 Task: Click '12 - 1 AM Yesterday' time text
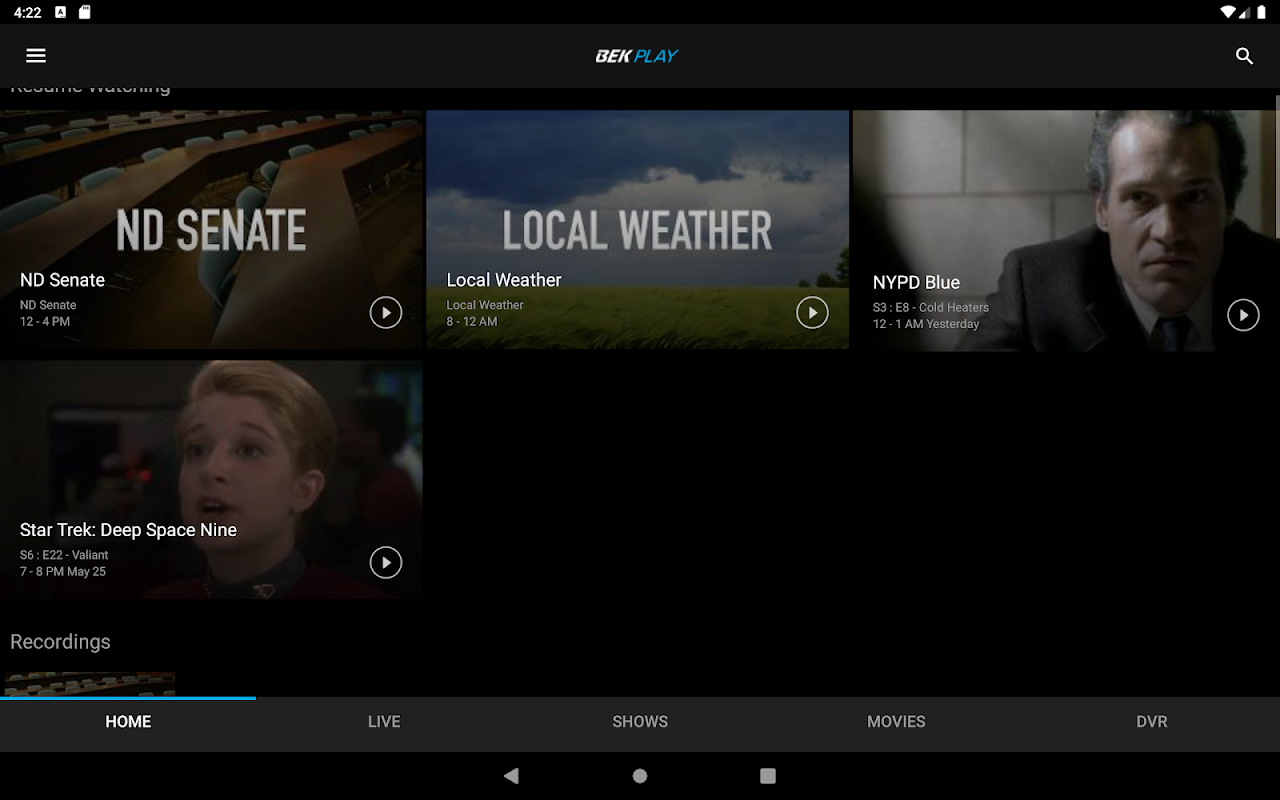pyautogui.click(x=926, y=324)
